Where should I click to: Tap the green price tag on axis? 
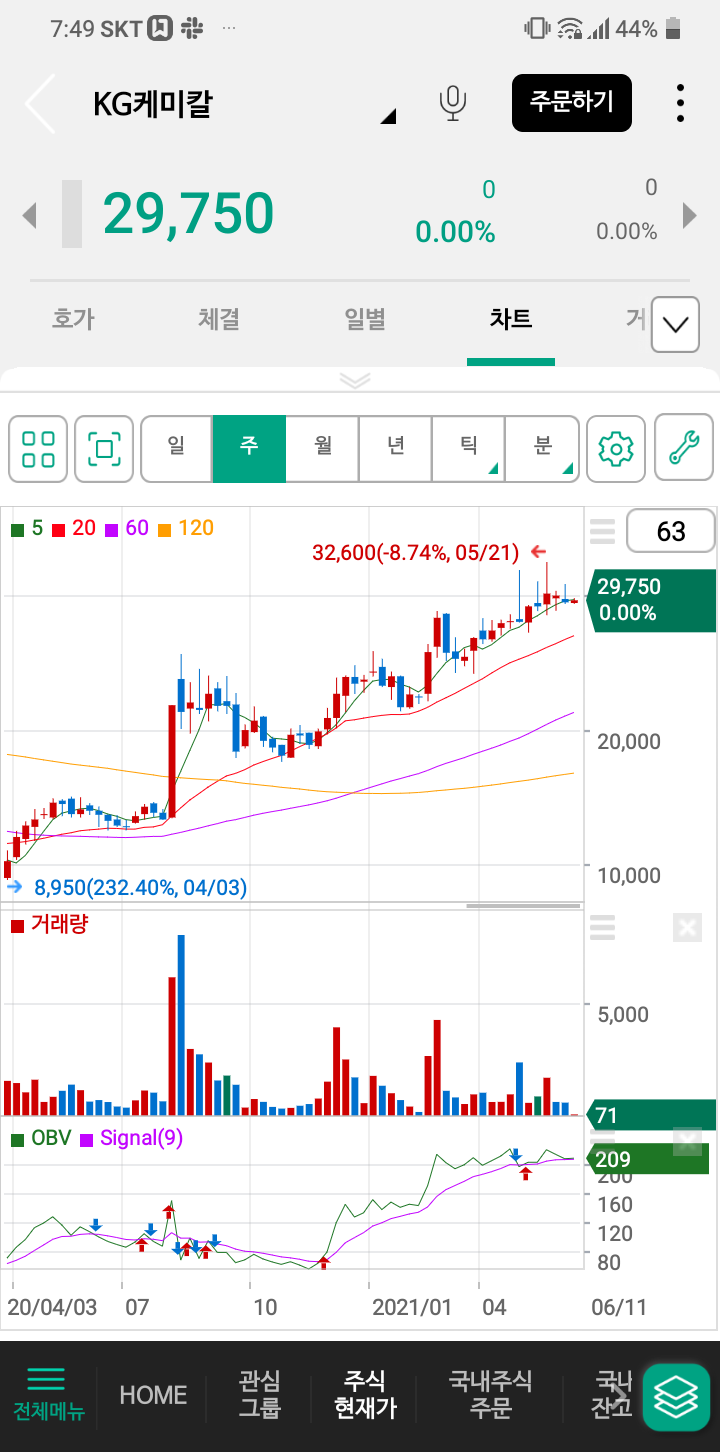(652, 600)
